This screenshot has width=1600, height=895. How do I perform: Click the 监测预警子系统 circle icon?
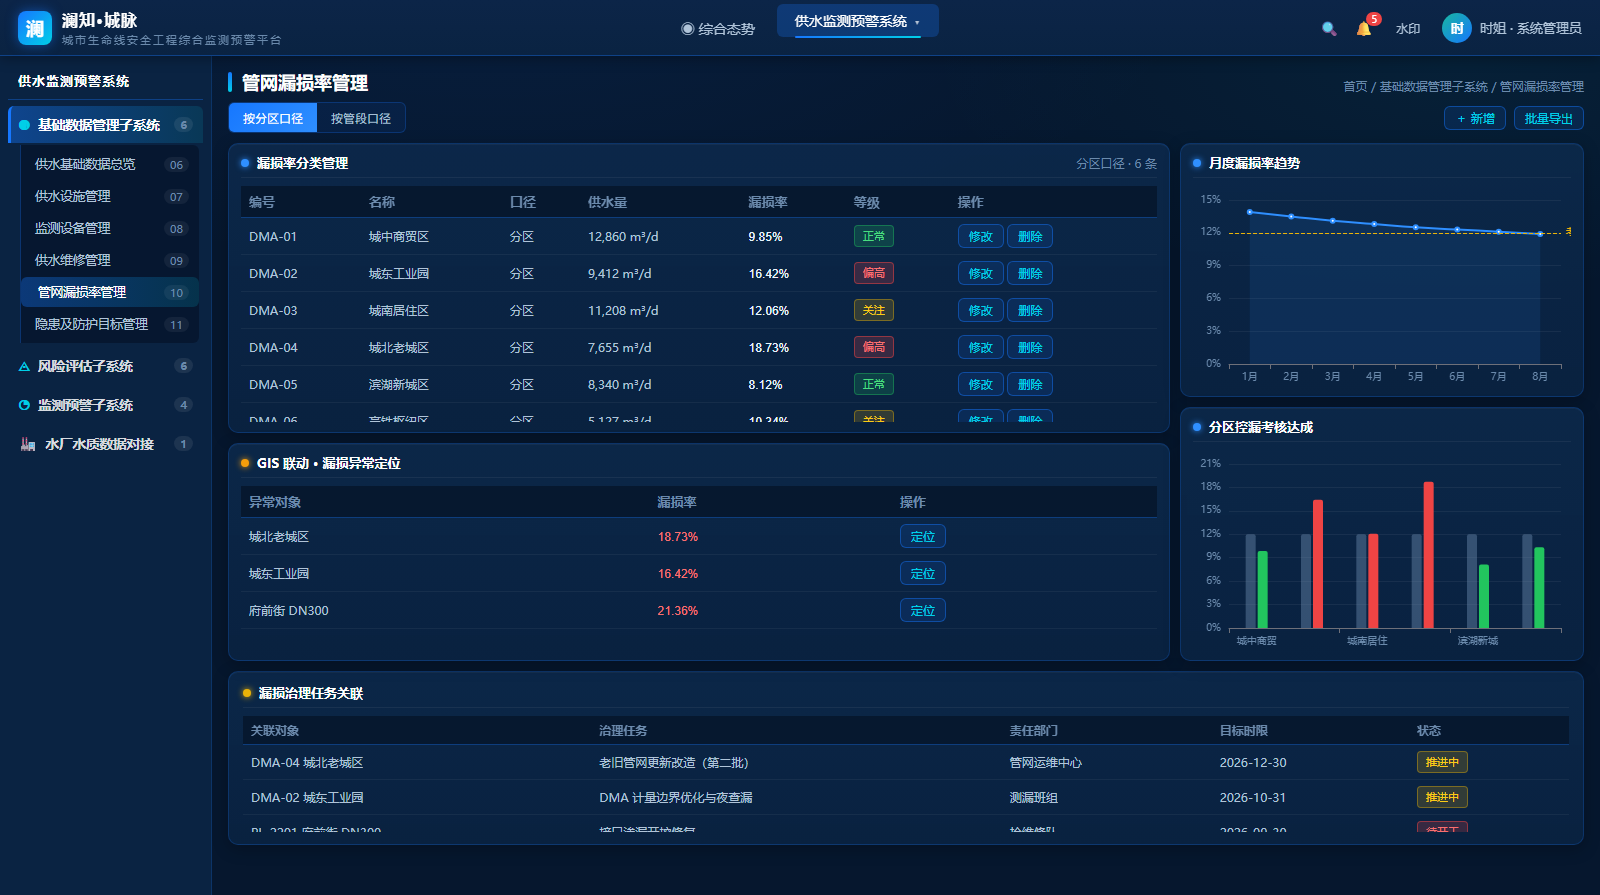pos(24,405)
